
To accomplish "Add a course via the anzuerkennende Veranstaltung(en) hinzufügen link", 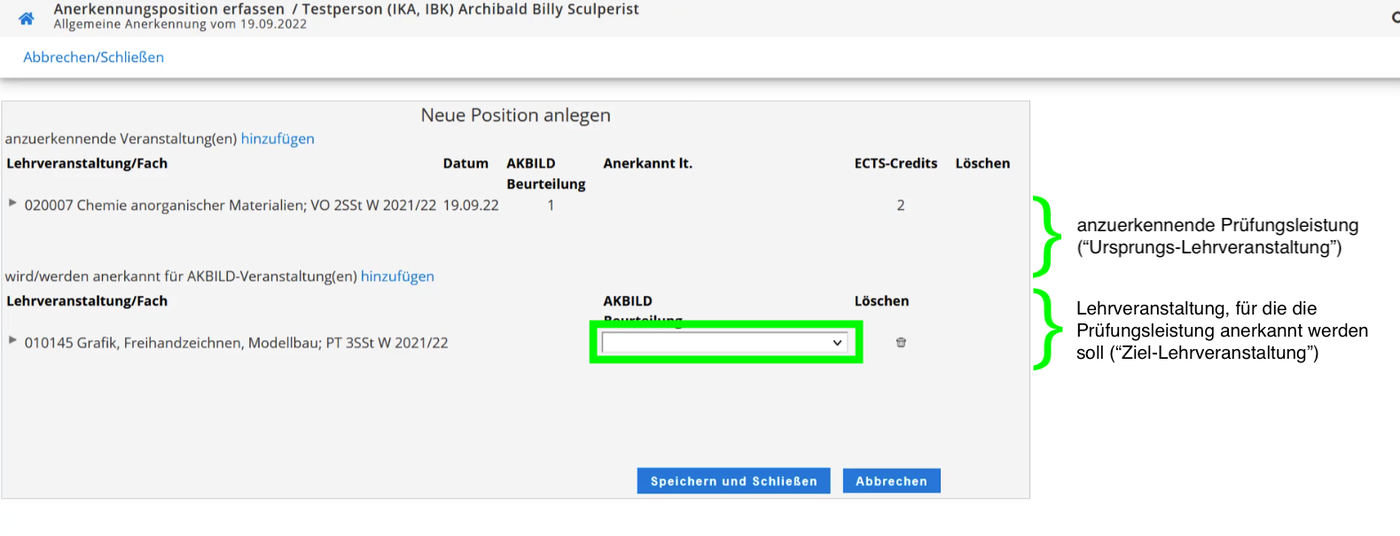I will (278, 139).
